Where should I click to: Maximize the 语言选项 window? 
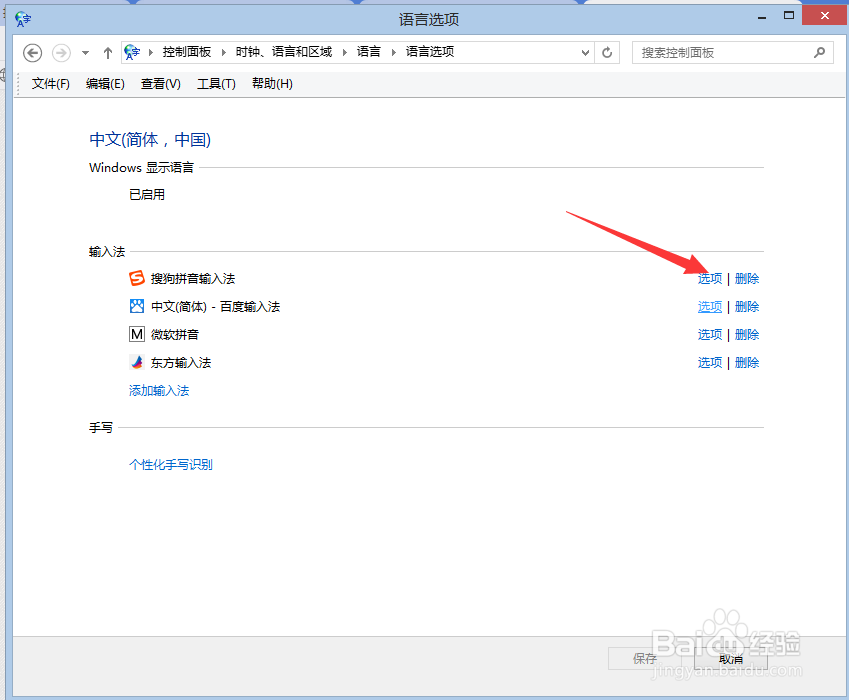pyautogui.click(x=789, y=16)
